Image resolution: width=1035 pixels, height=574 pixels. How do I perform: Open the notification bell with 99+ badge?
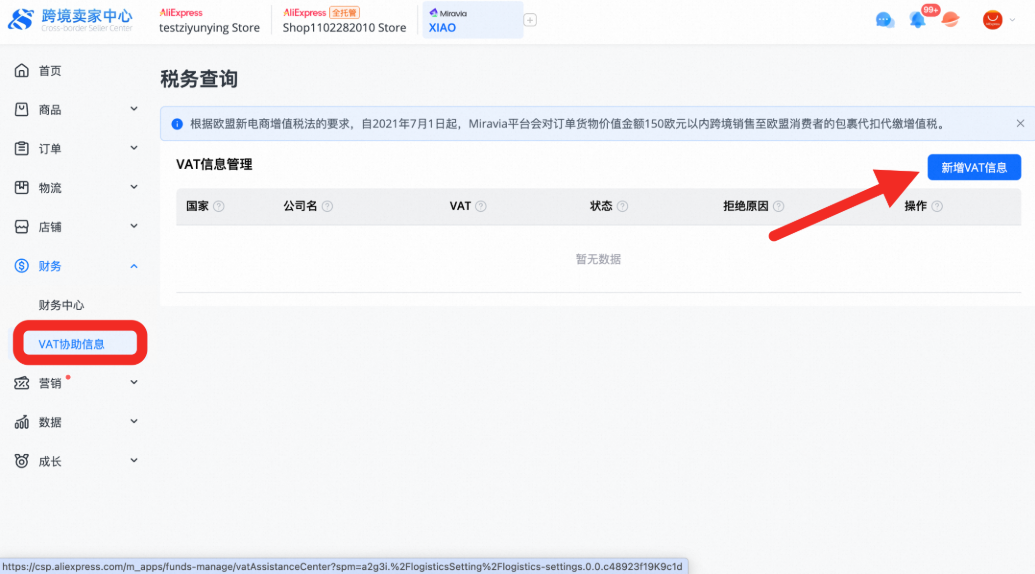pyautogui.click(x=917, y=20)
